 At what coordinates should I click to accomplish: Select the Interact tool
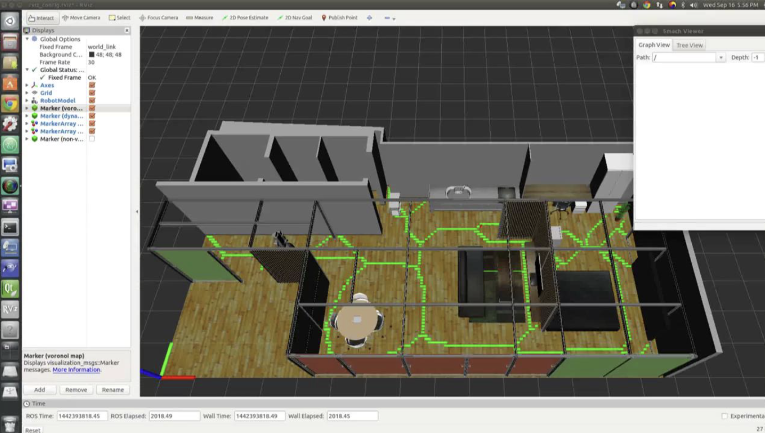point(42,18)
